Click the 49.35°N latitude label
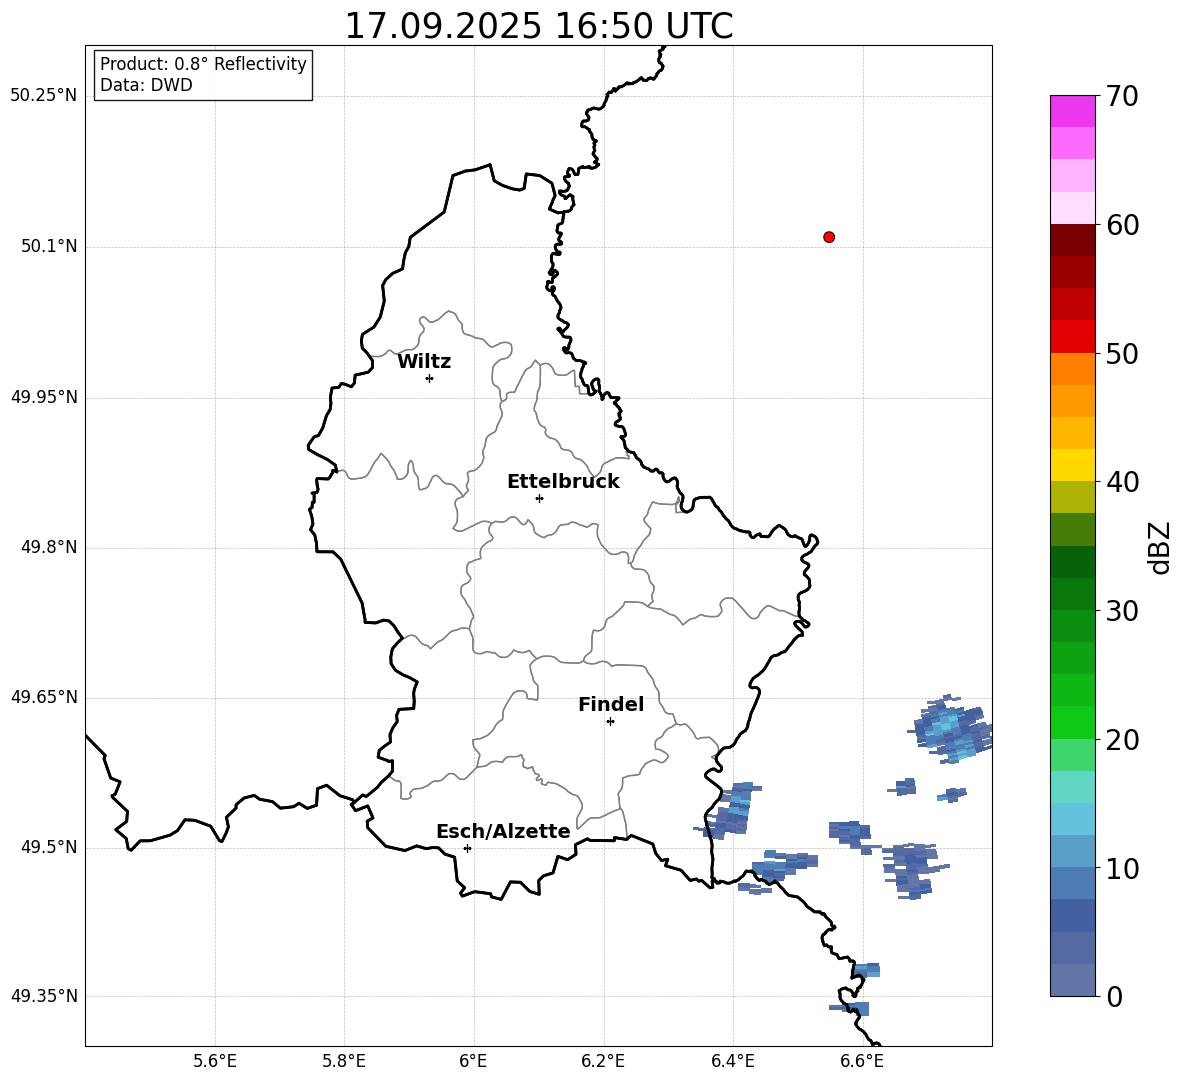Image resolution: width=1184 pixels, height=1081 pixels. (x=43, y=996)
